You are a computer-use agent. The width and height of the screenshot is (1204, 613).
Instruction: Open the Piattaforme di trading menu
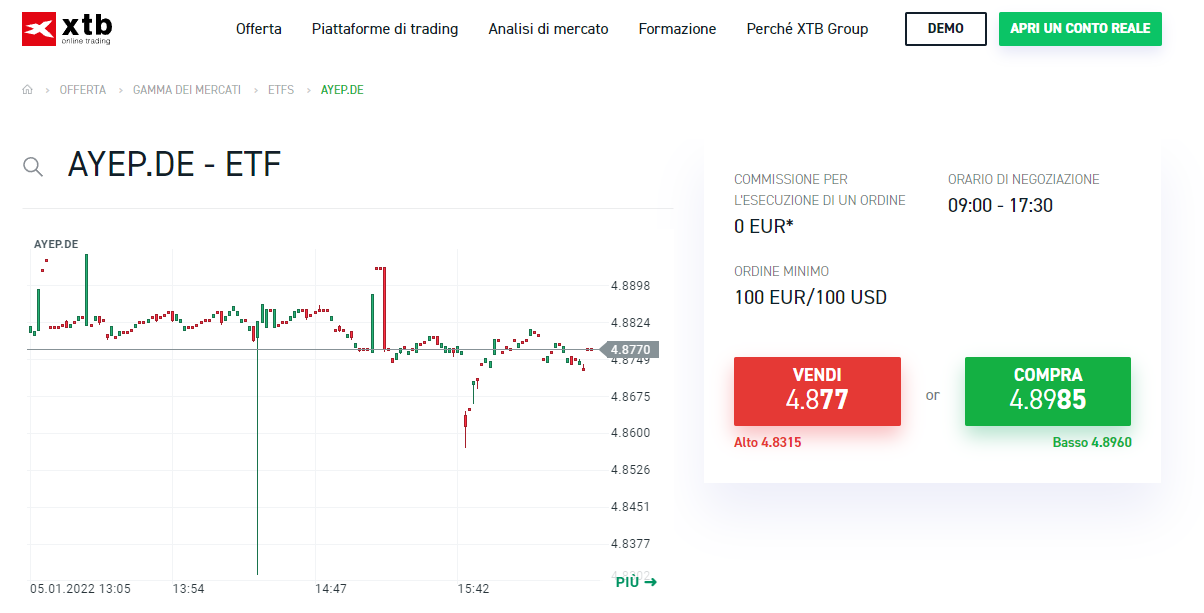point(385,29)
